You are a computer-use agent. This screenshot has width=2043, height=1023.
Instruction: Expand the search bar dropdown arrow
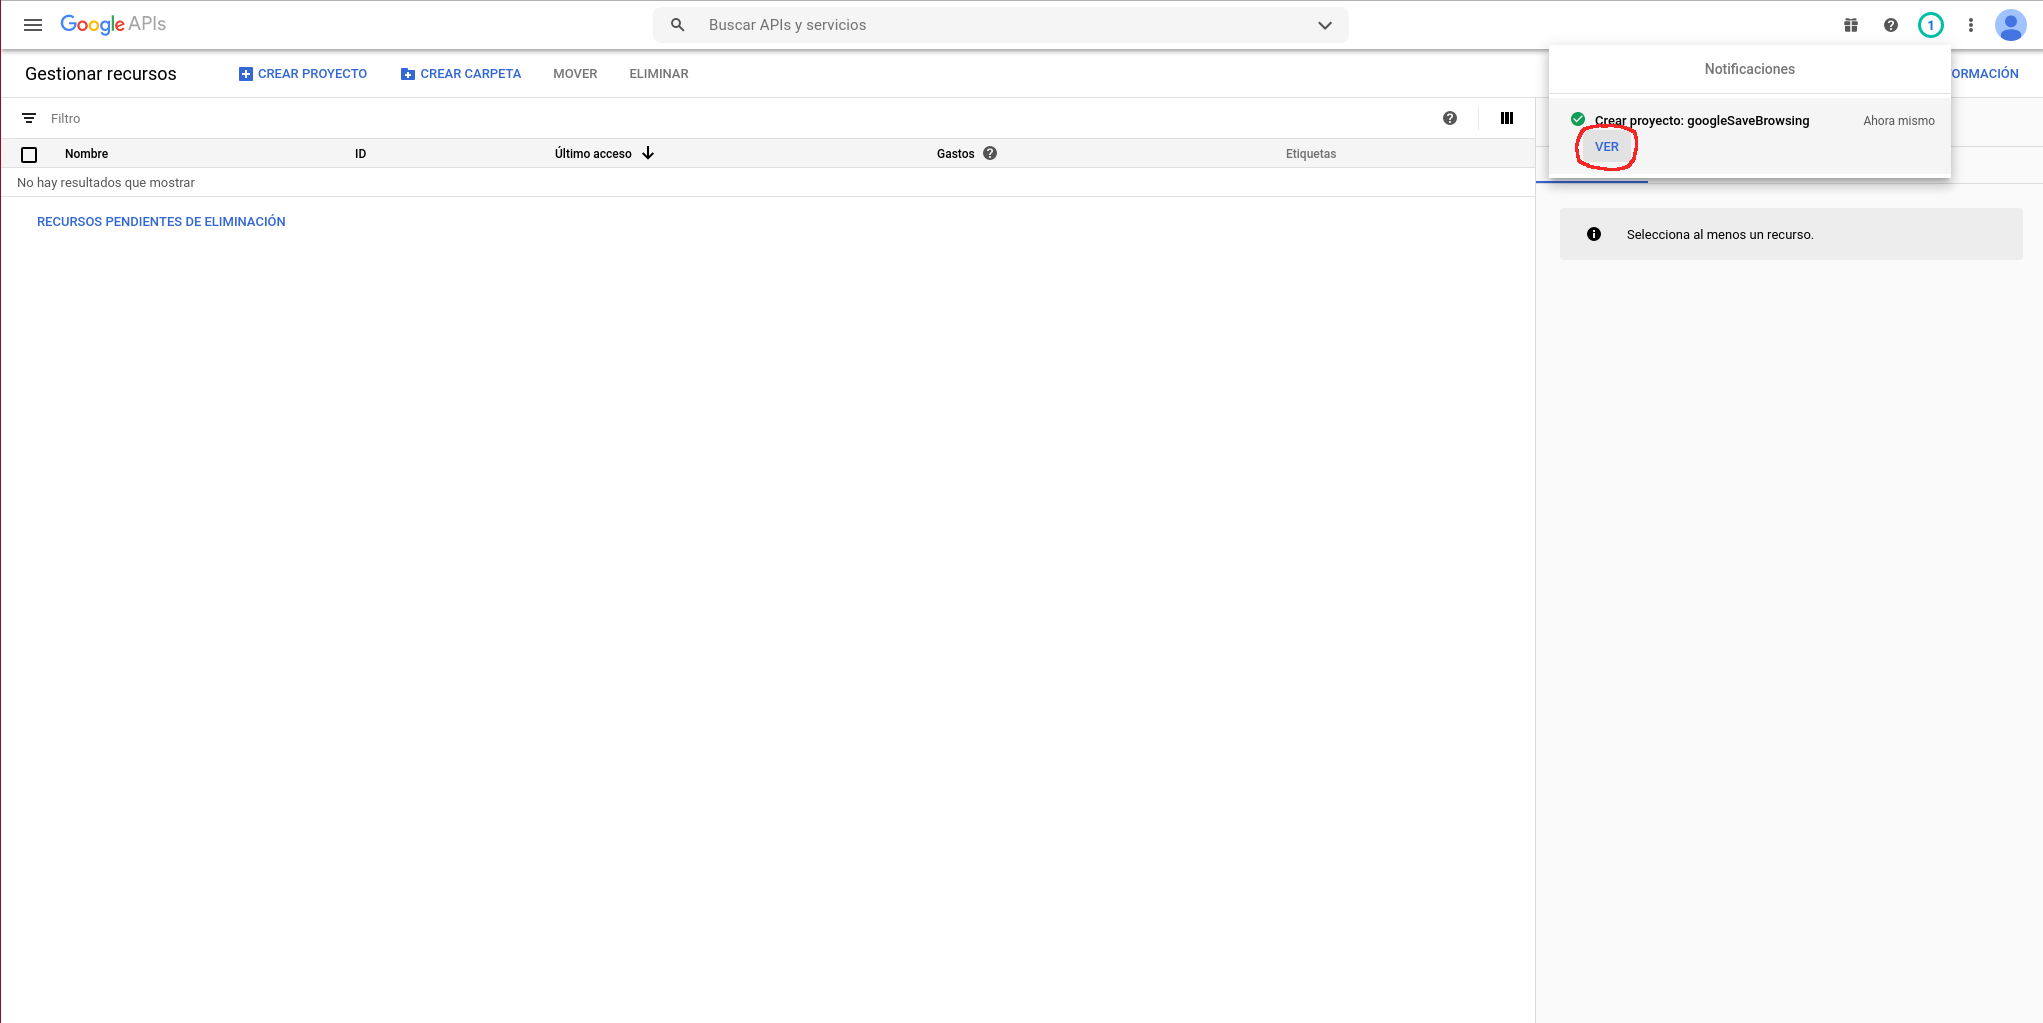click(1324, 25)
